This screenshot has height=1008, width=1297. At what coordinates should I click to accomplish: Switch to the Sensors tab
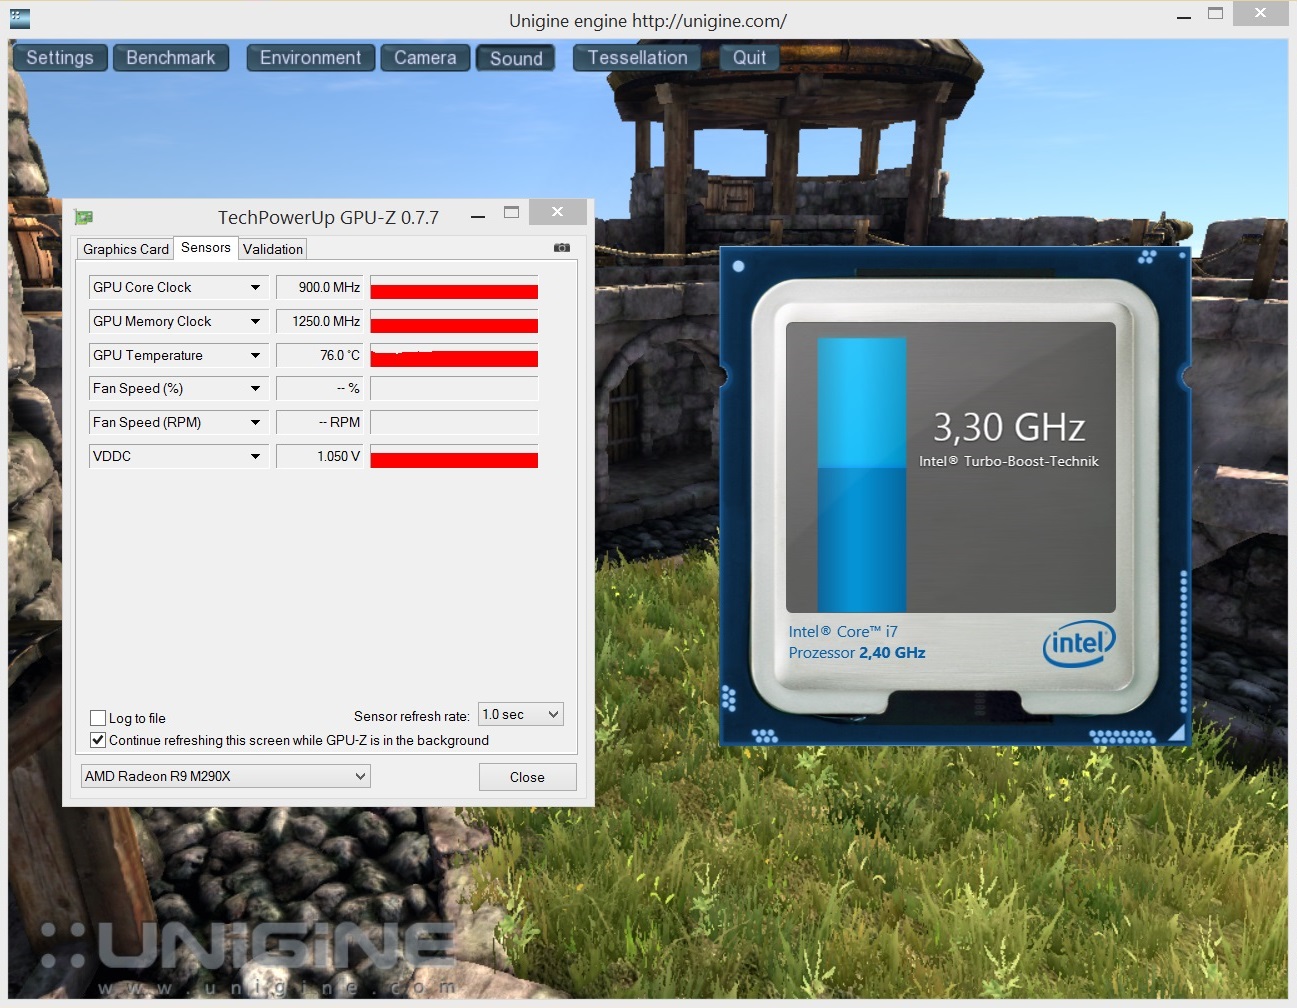pos(206,247)
